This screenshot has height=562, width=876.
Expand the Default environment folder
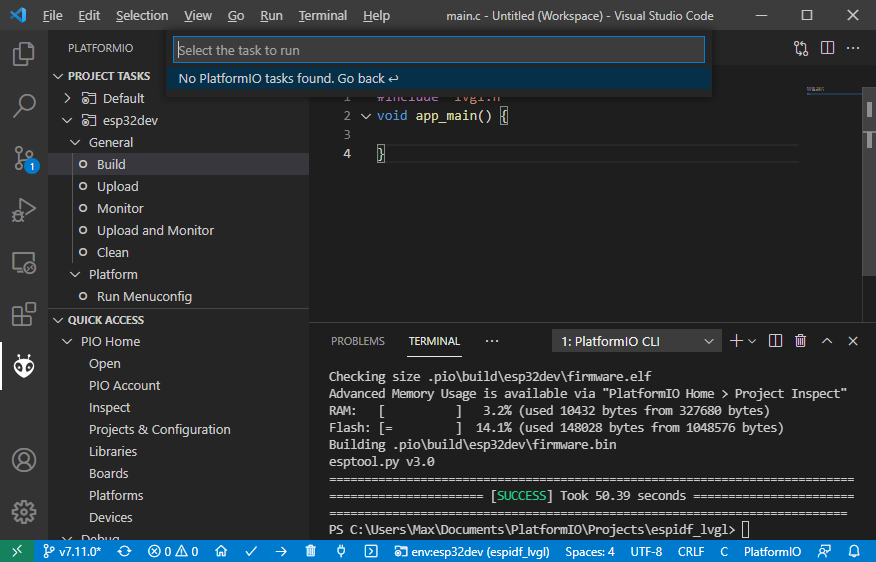67,98
